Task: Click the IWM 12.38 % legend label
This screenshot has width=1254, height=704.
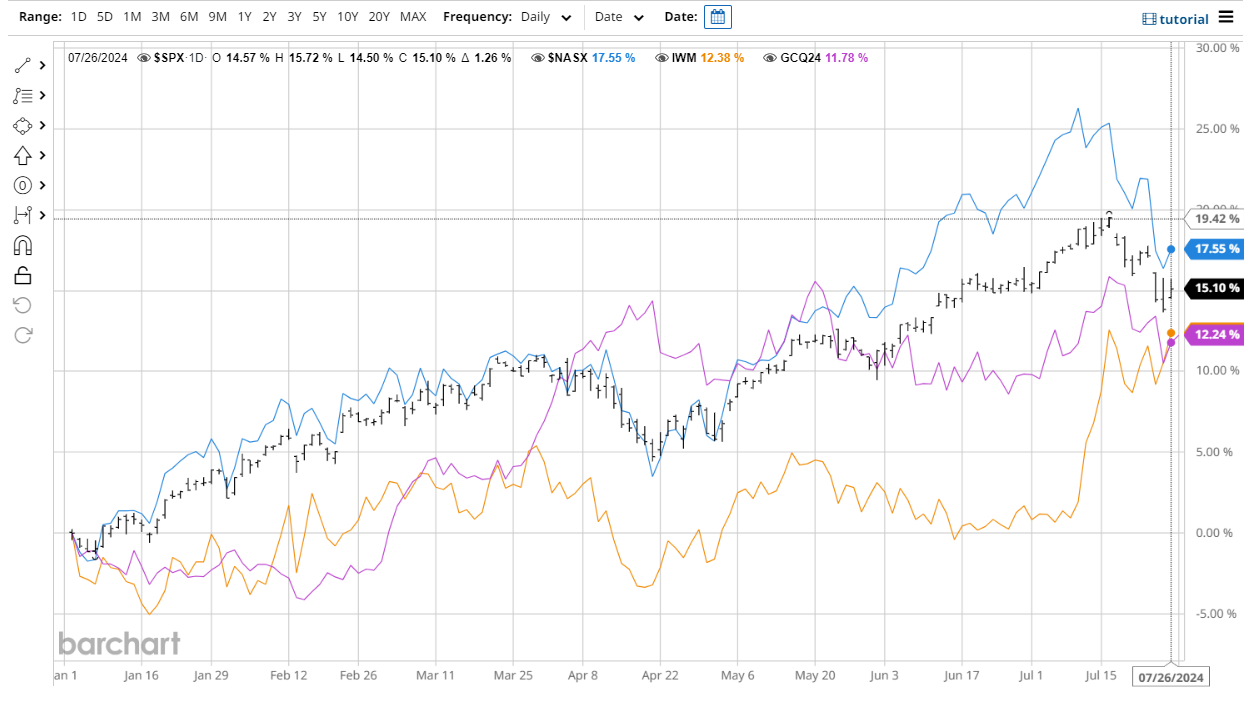Action: tap(708, 58)
